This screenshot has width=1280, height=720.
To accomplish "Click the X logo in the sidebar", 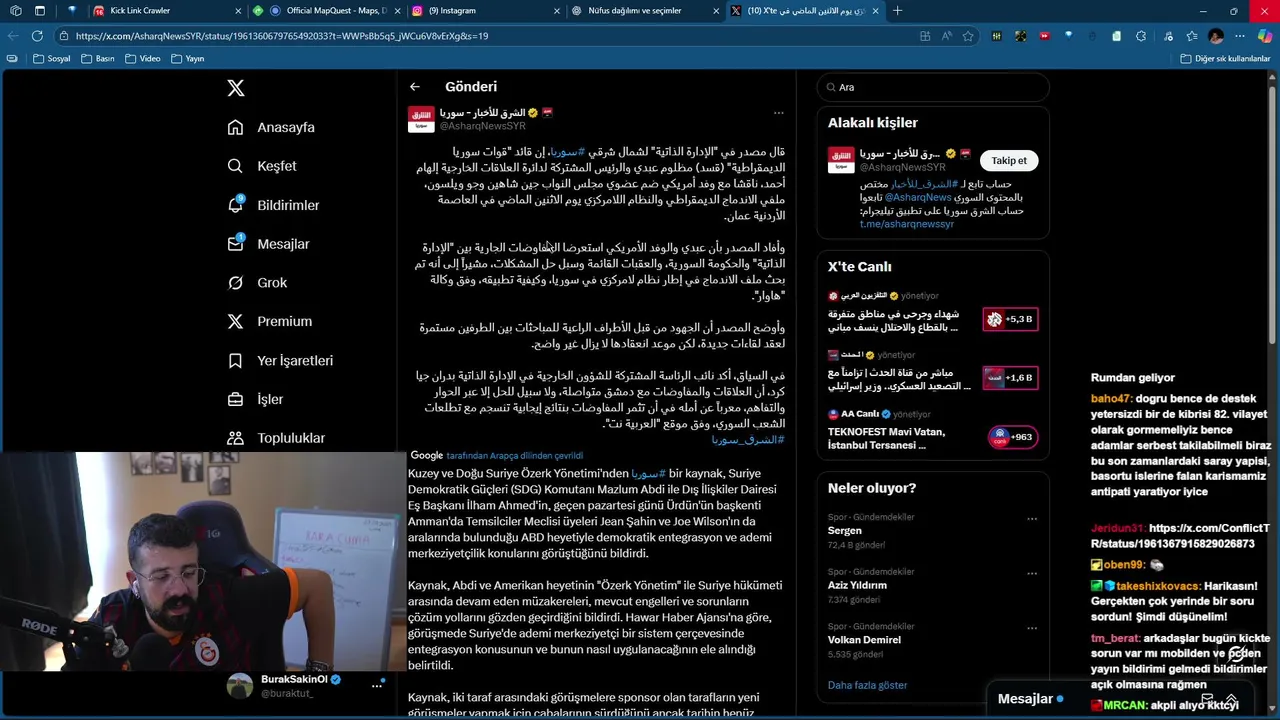I will [236, 88].
